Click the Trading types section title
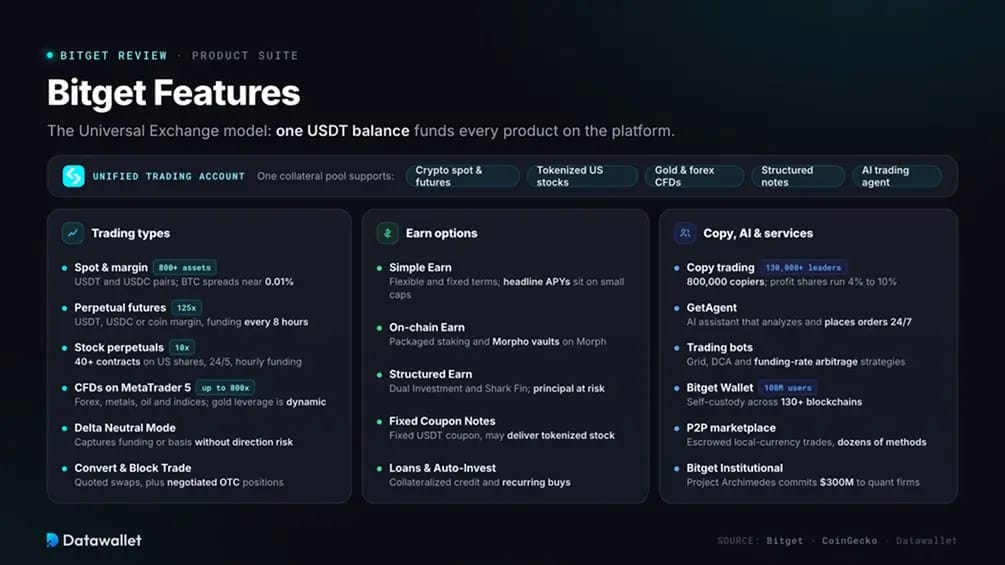The width and height of the screenshot is (1005, 565). pos(131,233)
